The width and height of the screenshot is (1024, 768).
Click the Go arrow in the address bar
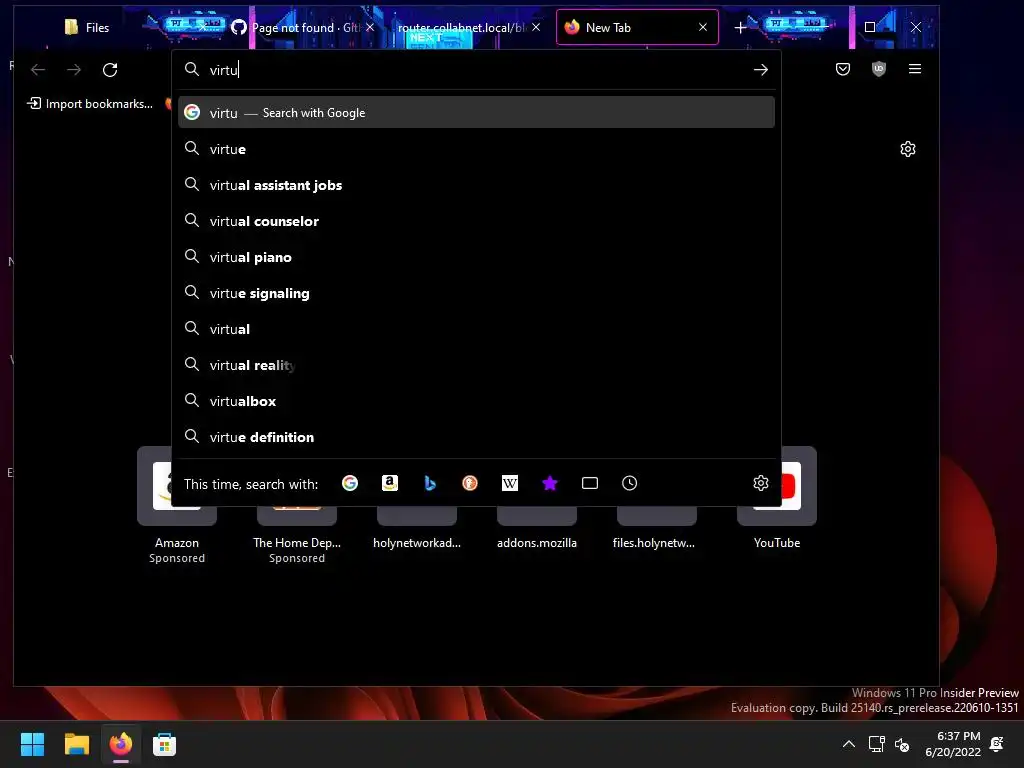760,70
